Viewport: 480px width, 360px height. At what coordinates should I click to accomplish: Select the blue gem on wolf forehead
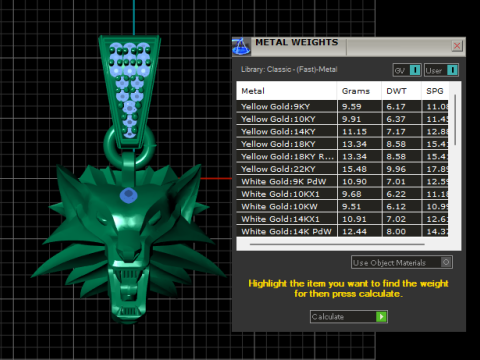click(x=128, y=195)
